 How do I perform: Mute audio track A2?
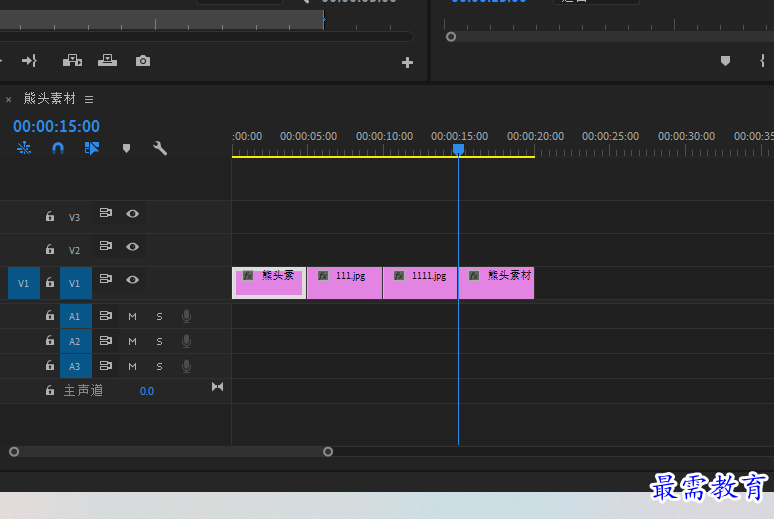[132, 341]
